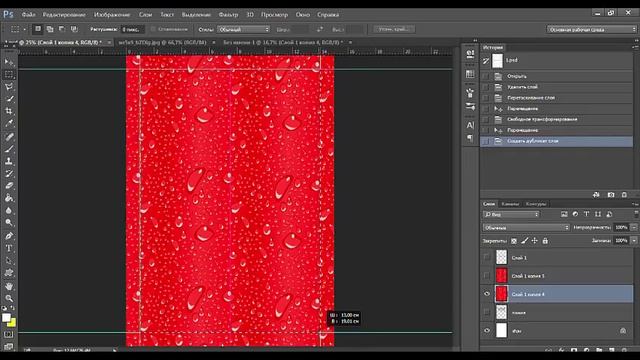Select the Dodge tool

click(x=9, y=223)
